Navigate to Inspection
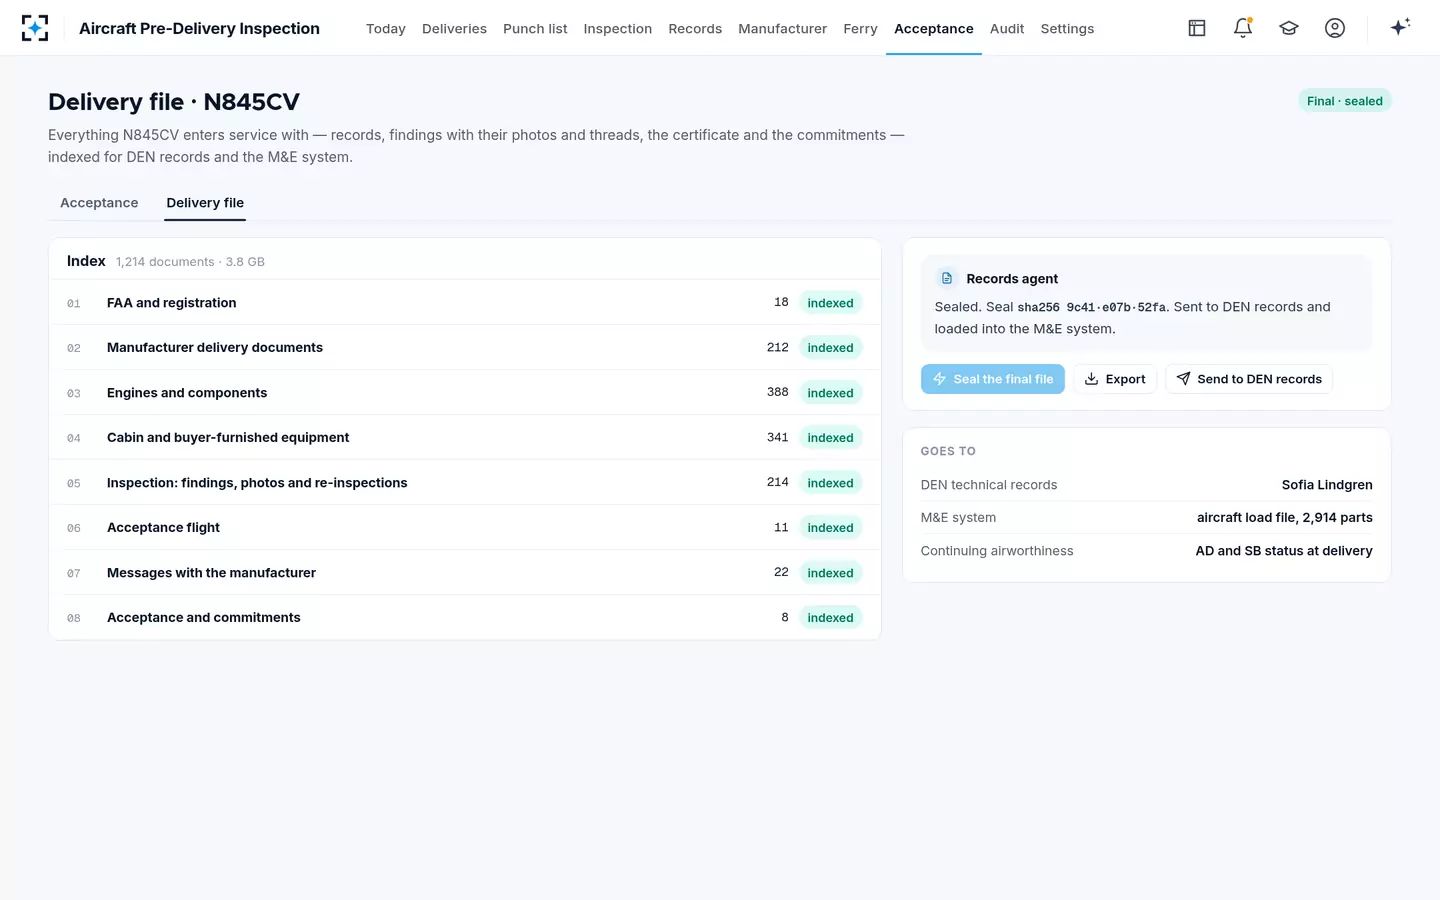1440x900 pixels. click(618, 29)
